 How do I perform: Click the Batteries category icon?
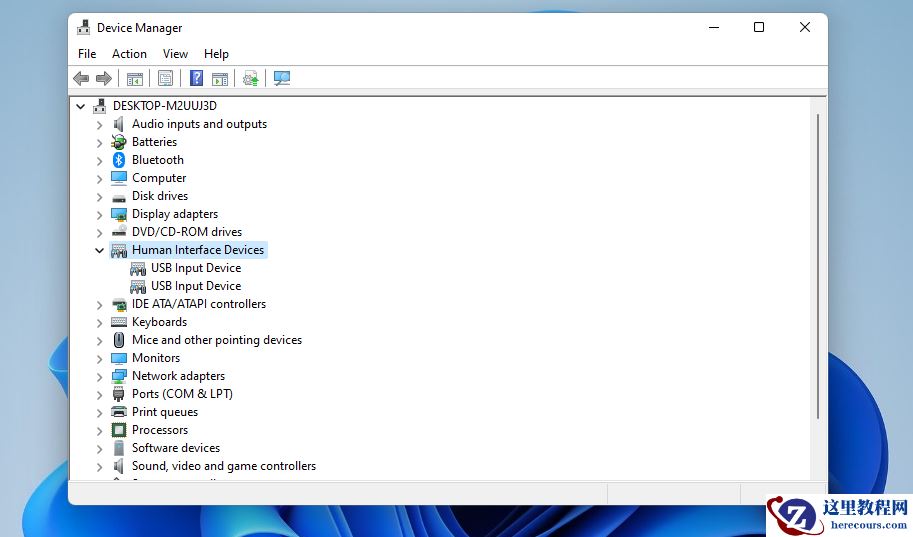(119, 142)
